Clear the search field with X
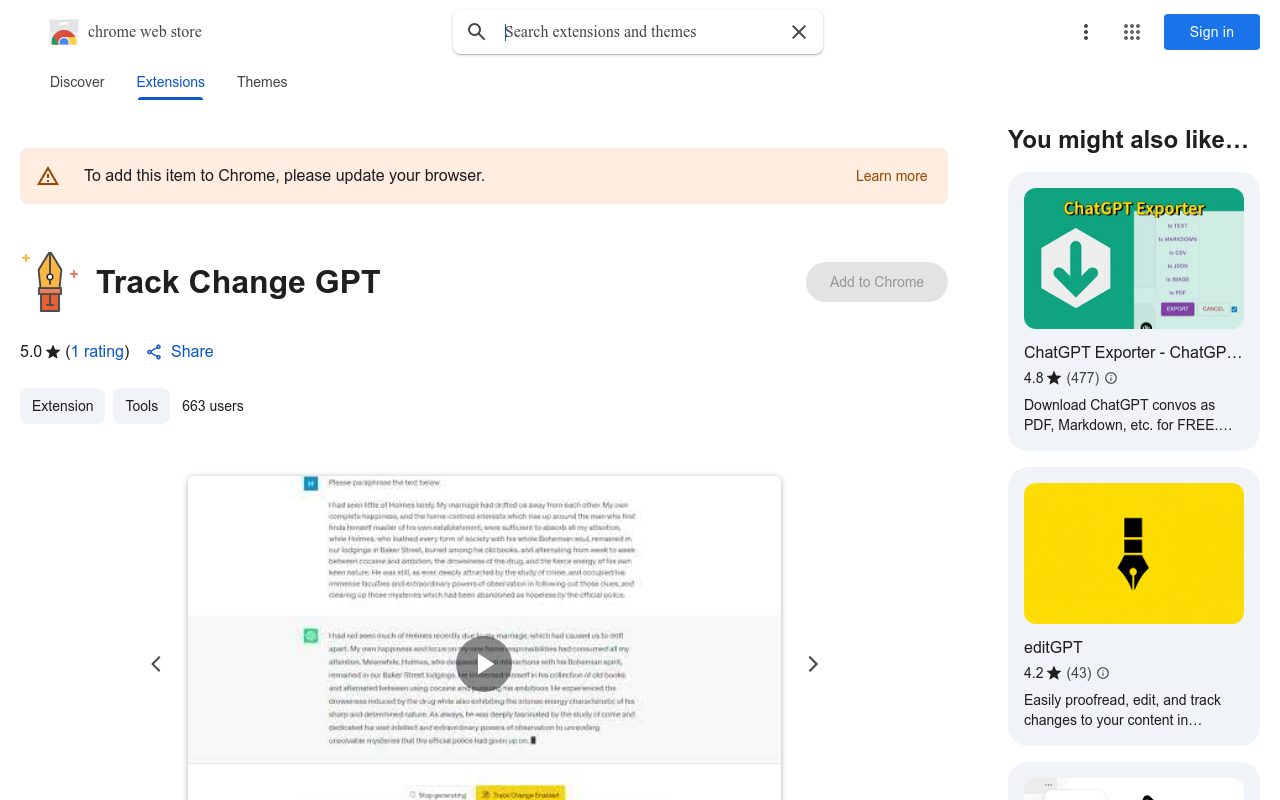The height and width of the screenshot is (800, 1280). (x=799, y=32)
